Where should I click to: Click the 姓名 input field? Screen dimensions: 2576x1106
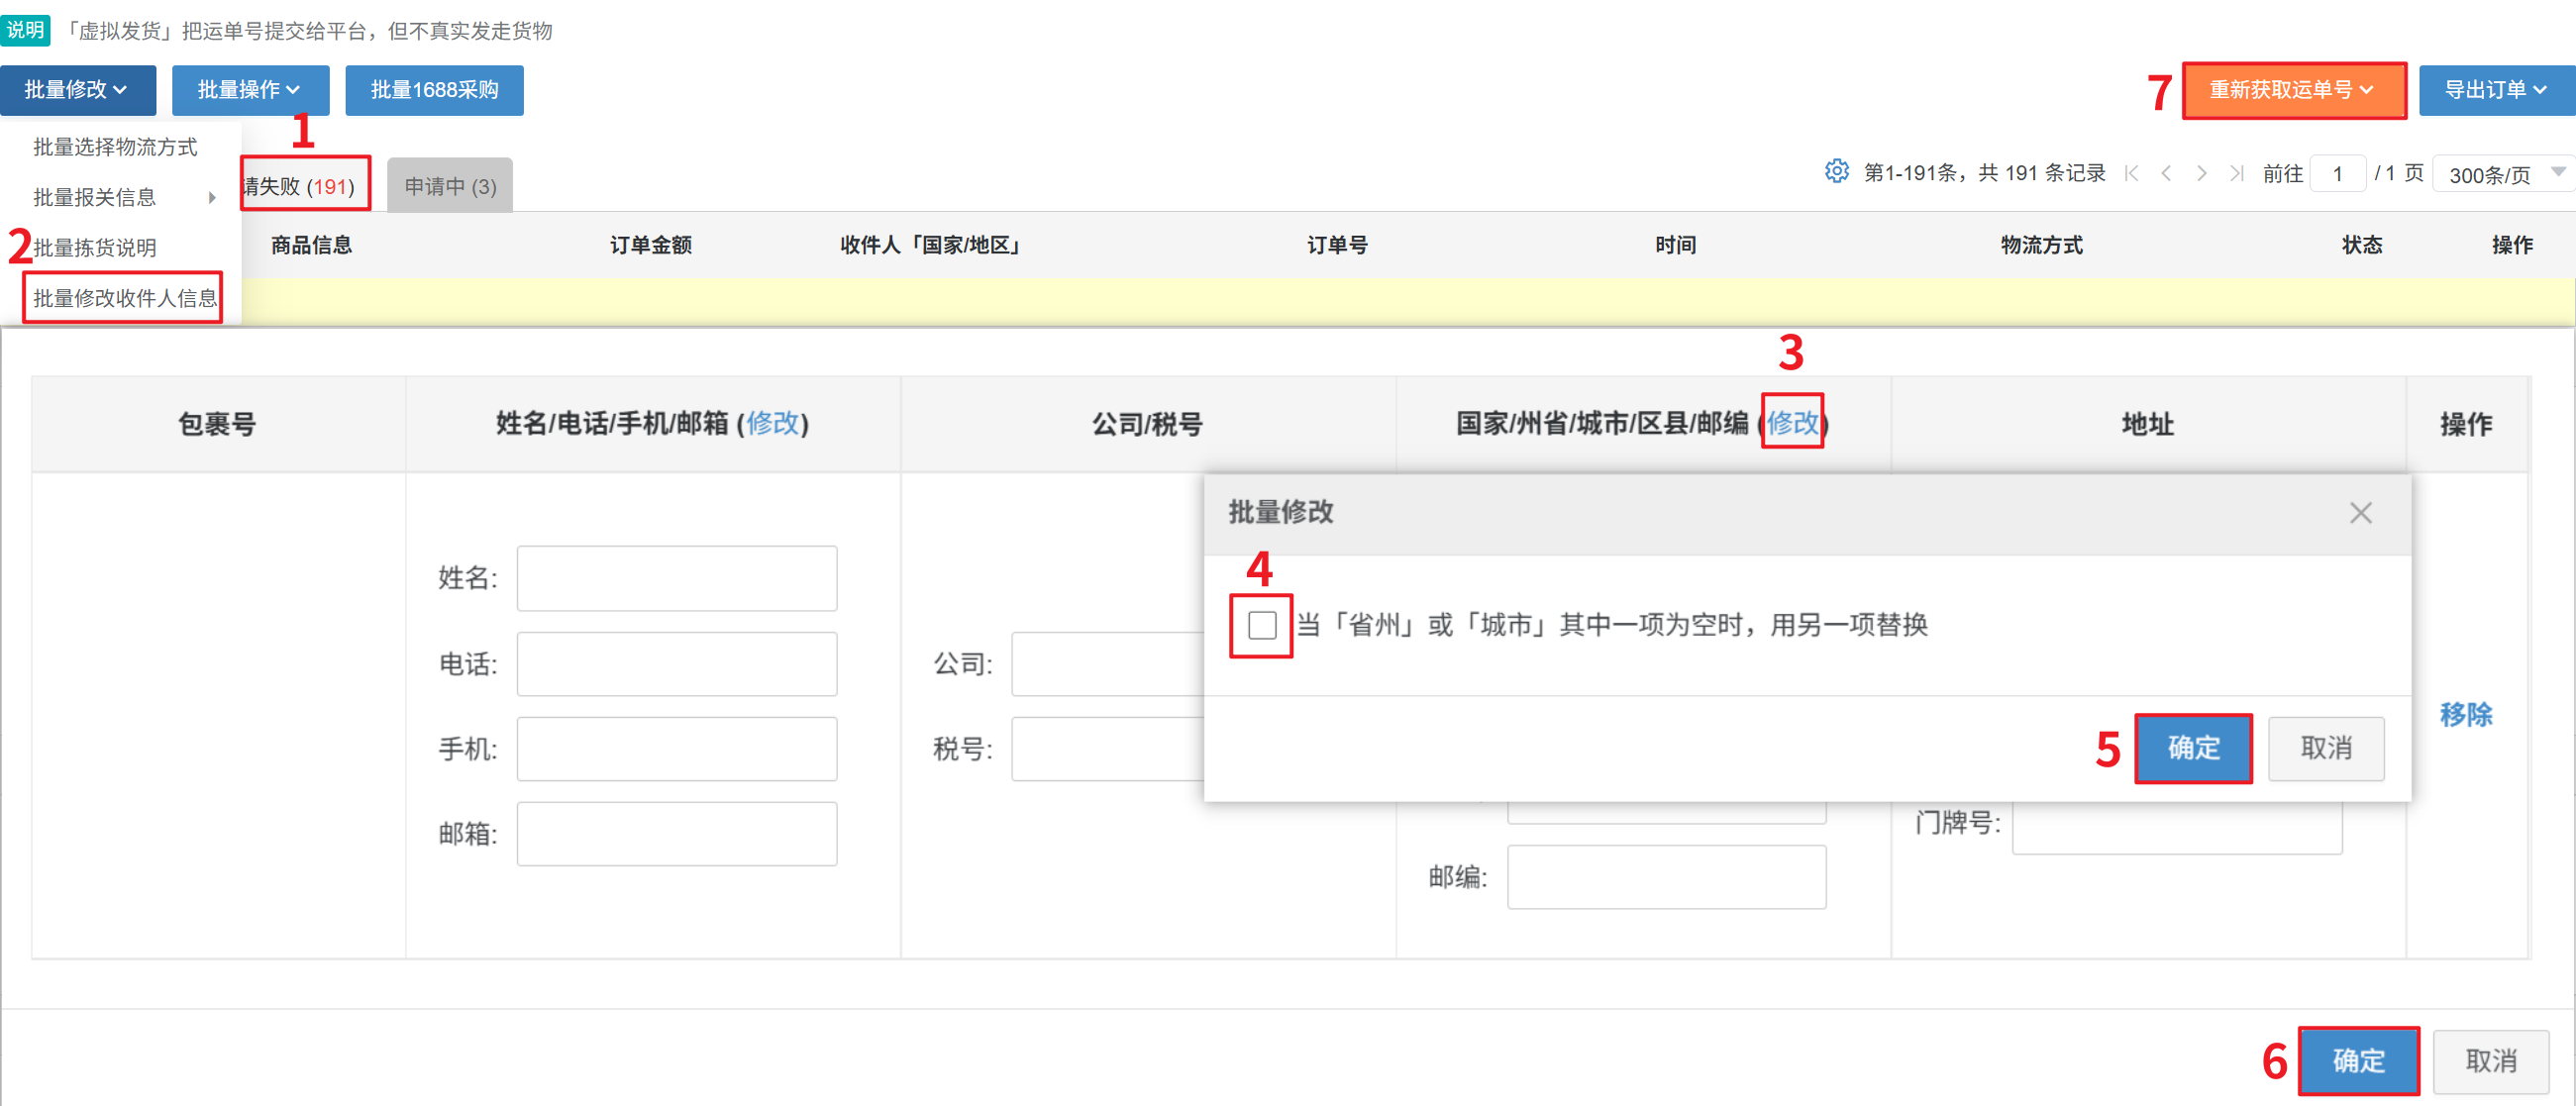click(677, 578)
